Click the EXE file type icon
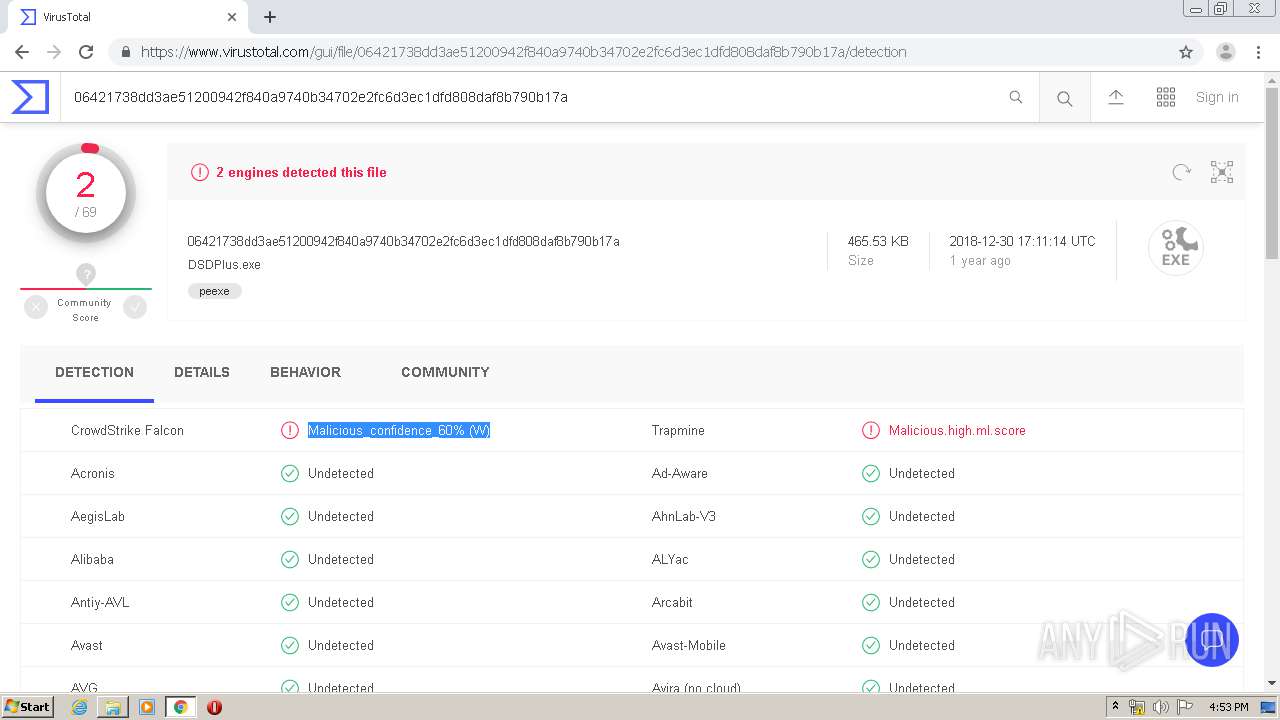 [x=1175, y=248]
